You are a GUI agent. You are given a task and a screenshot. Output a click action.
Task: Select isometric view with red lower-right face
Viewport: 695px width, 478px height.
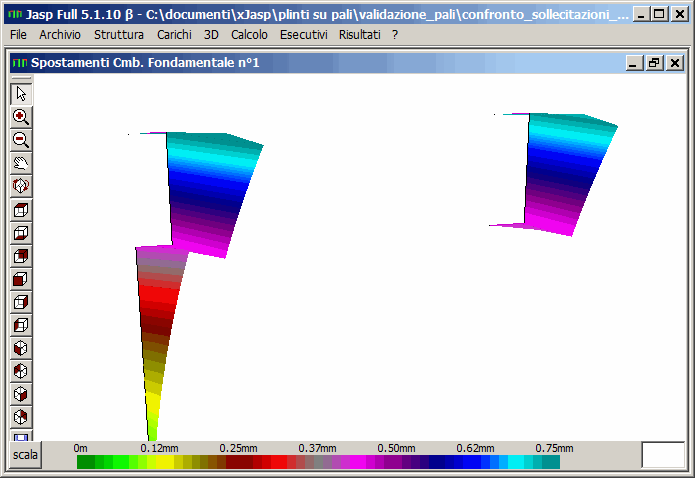click(x=21, y=395)
